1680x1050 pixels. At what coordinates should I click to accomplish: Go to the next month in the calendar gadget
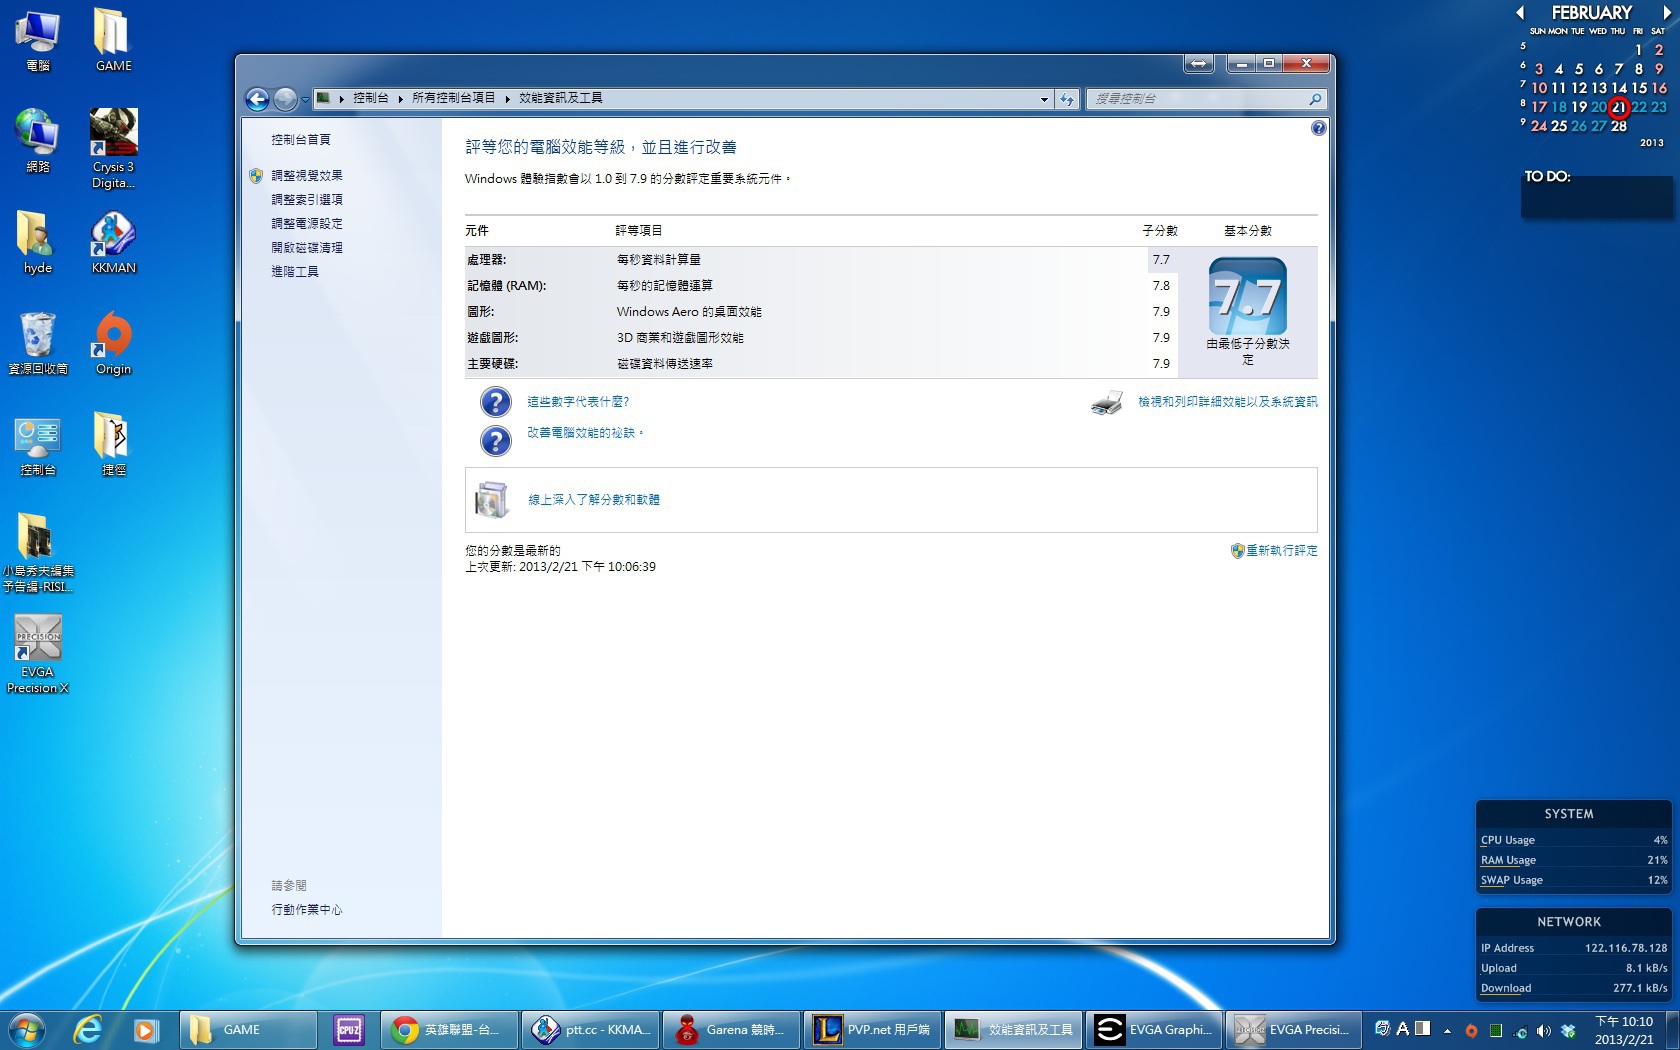(1667, 13)
